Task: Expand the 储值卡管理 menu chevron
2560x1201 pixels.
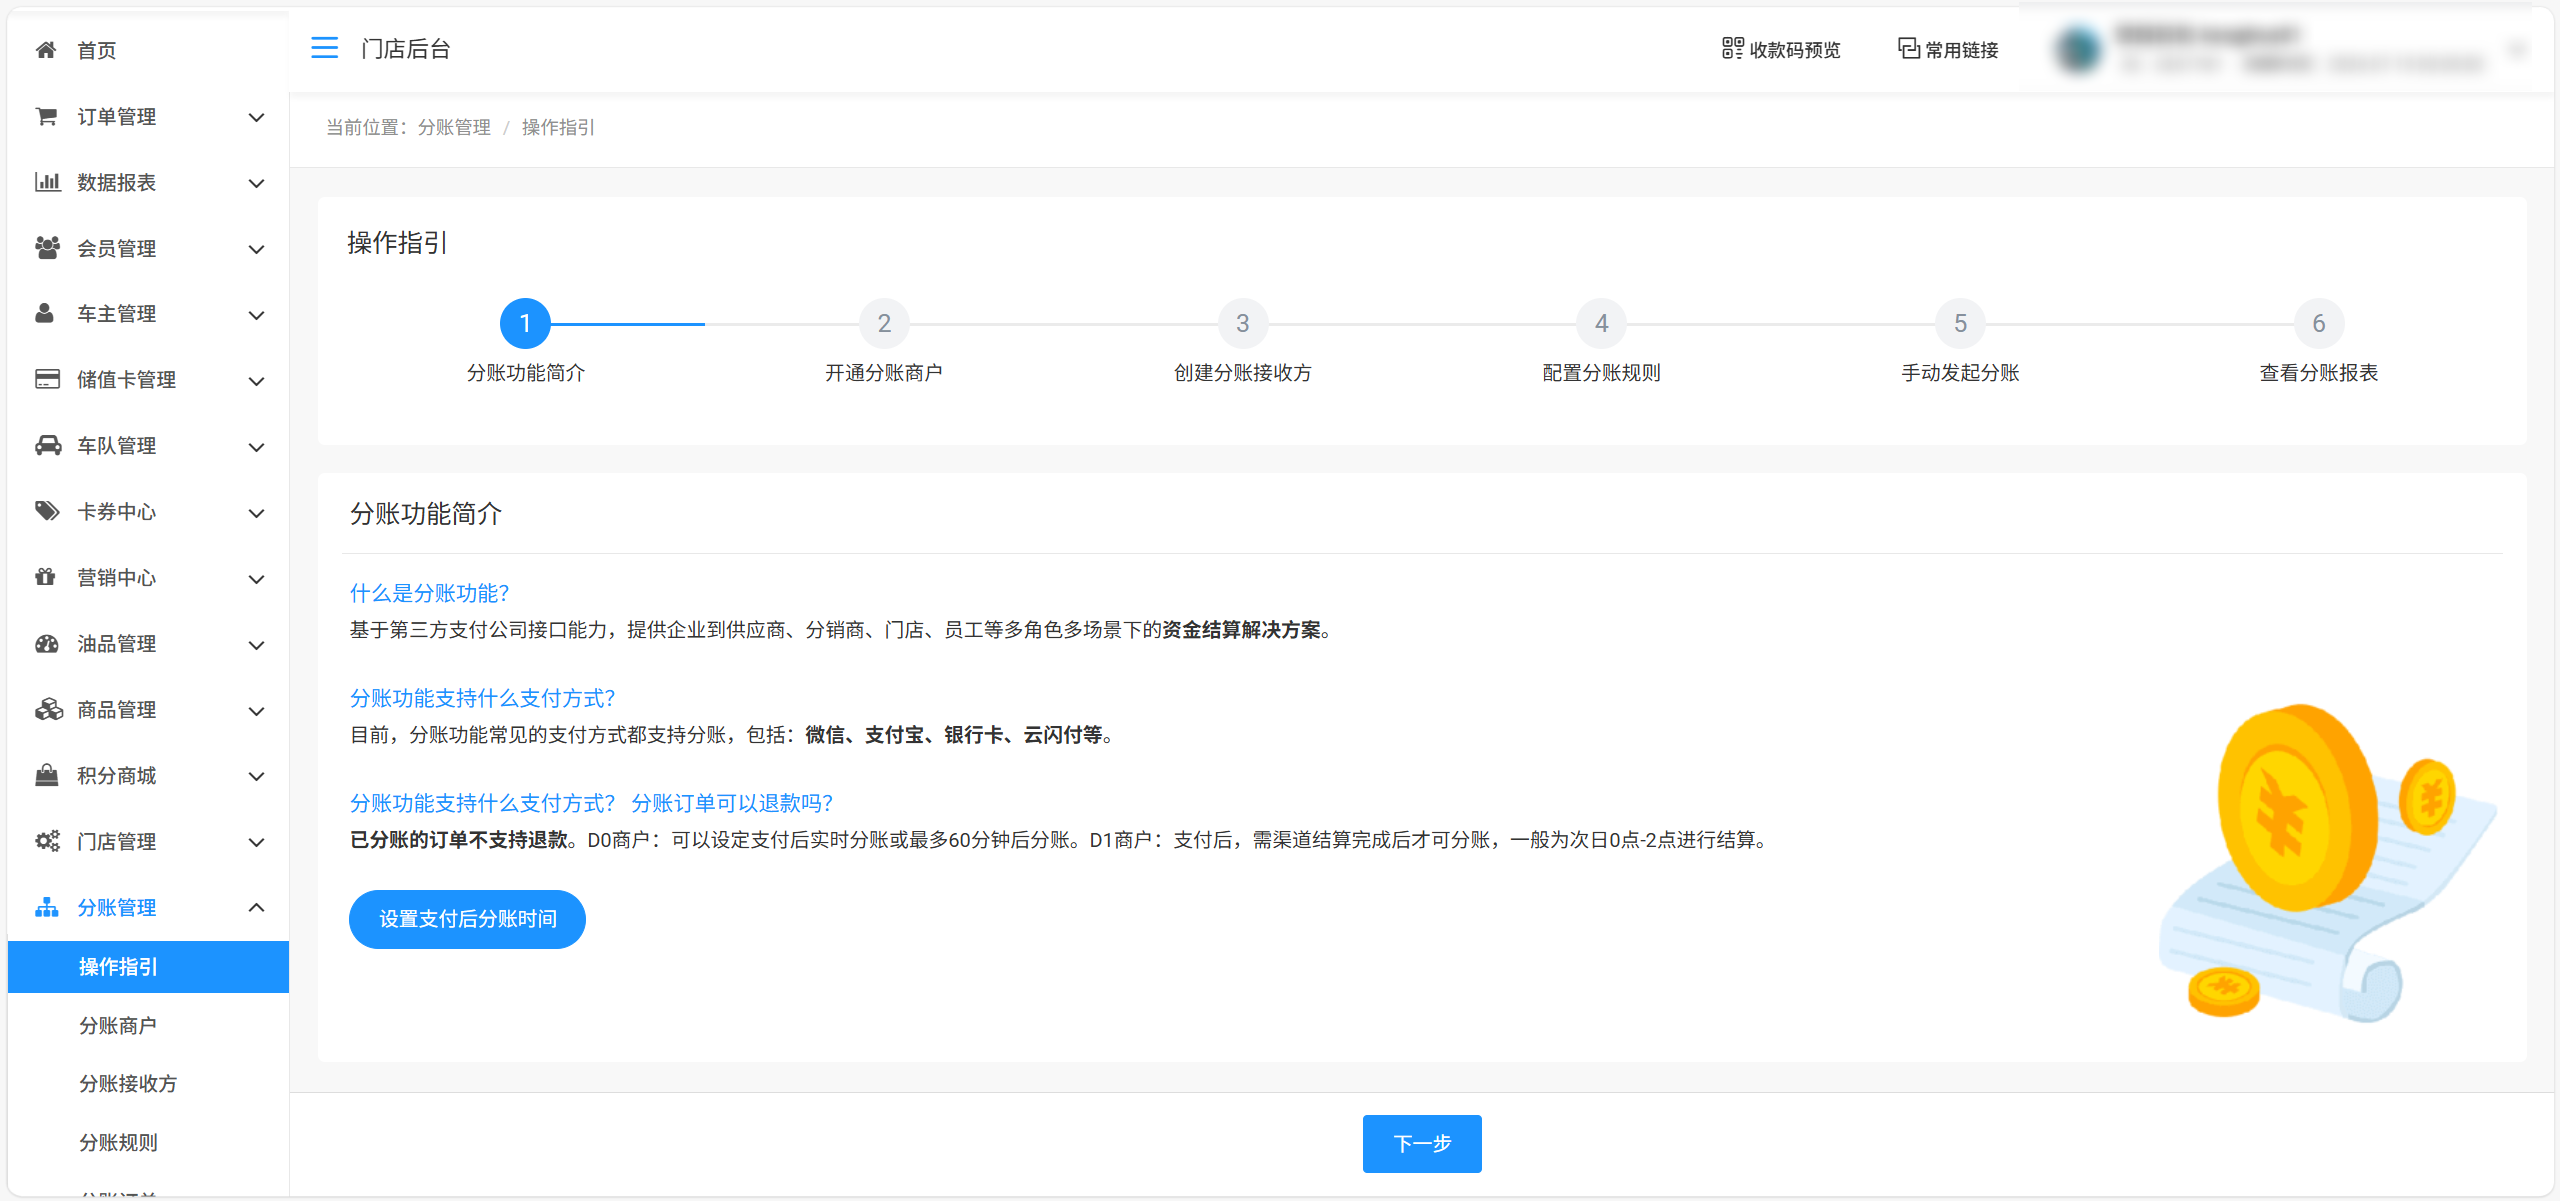Action: pos(256,381)
